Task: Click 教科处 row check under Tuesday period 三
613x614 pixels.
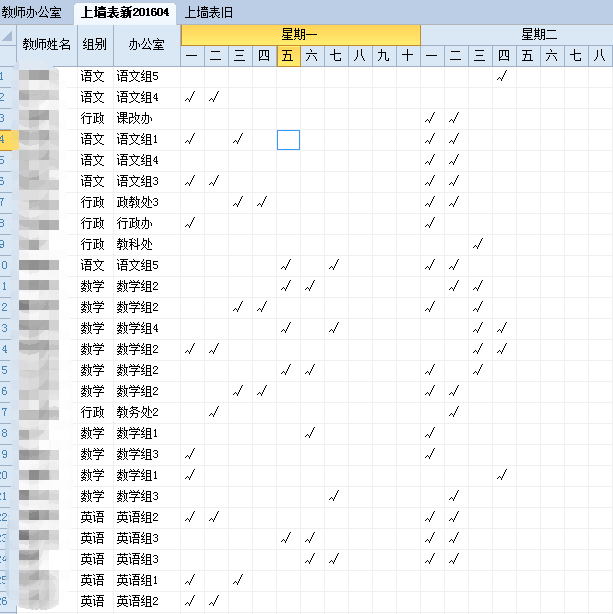Action: (480, 244)
